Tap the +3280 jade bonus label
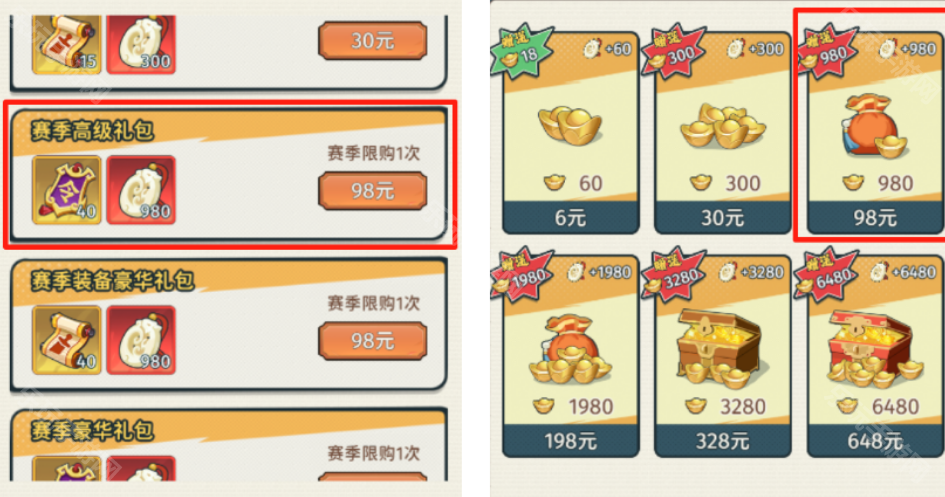This screenshot has height=497, width=945. [x=753, y=272]
